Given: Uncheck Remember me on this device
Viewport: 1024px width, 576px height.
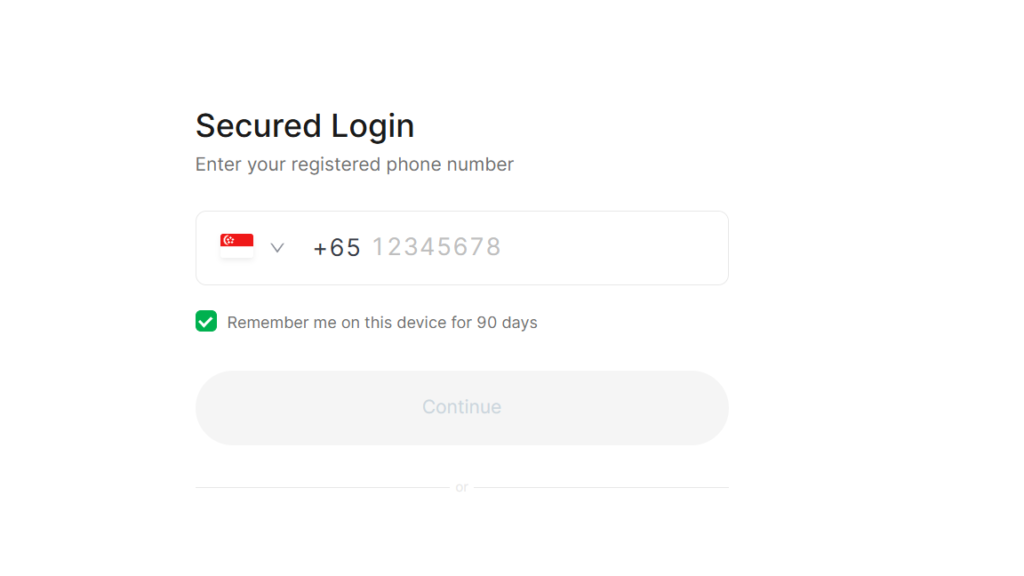Looking at the screenshot, I should point(206,321).
